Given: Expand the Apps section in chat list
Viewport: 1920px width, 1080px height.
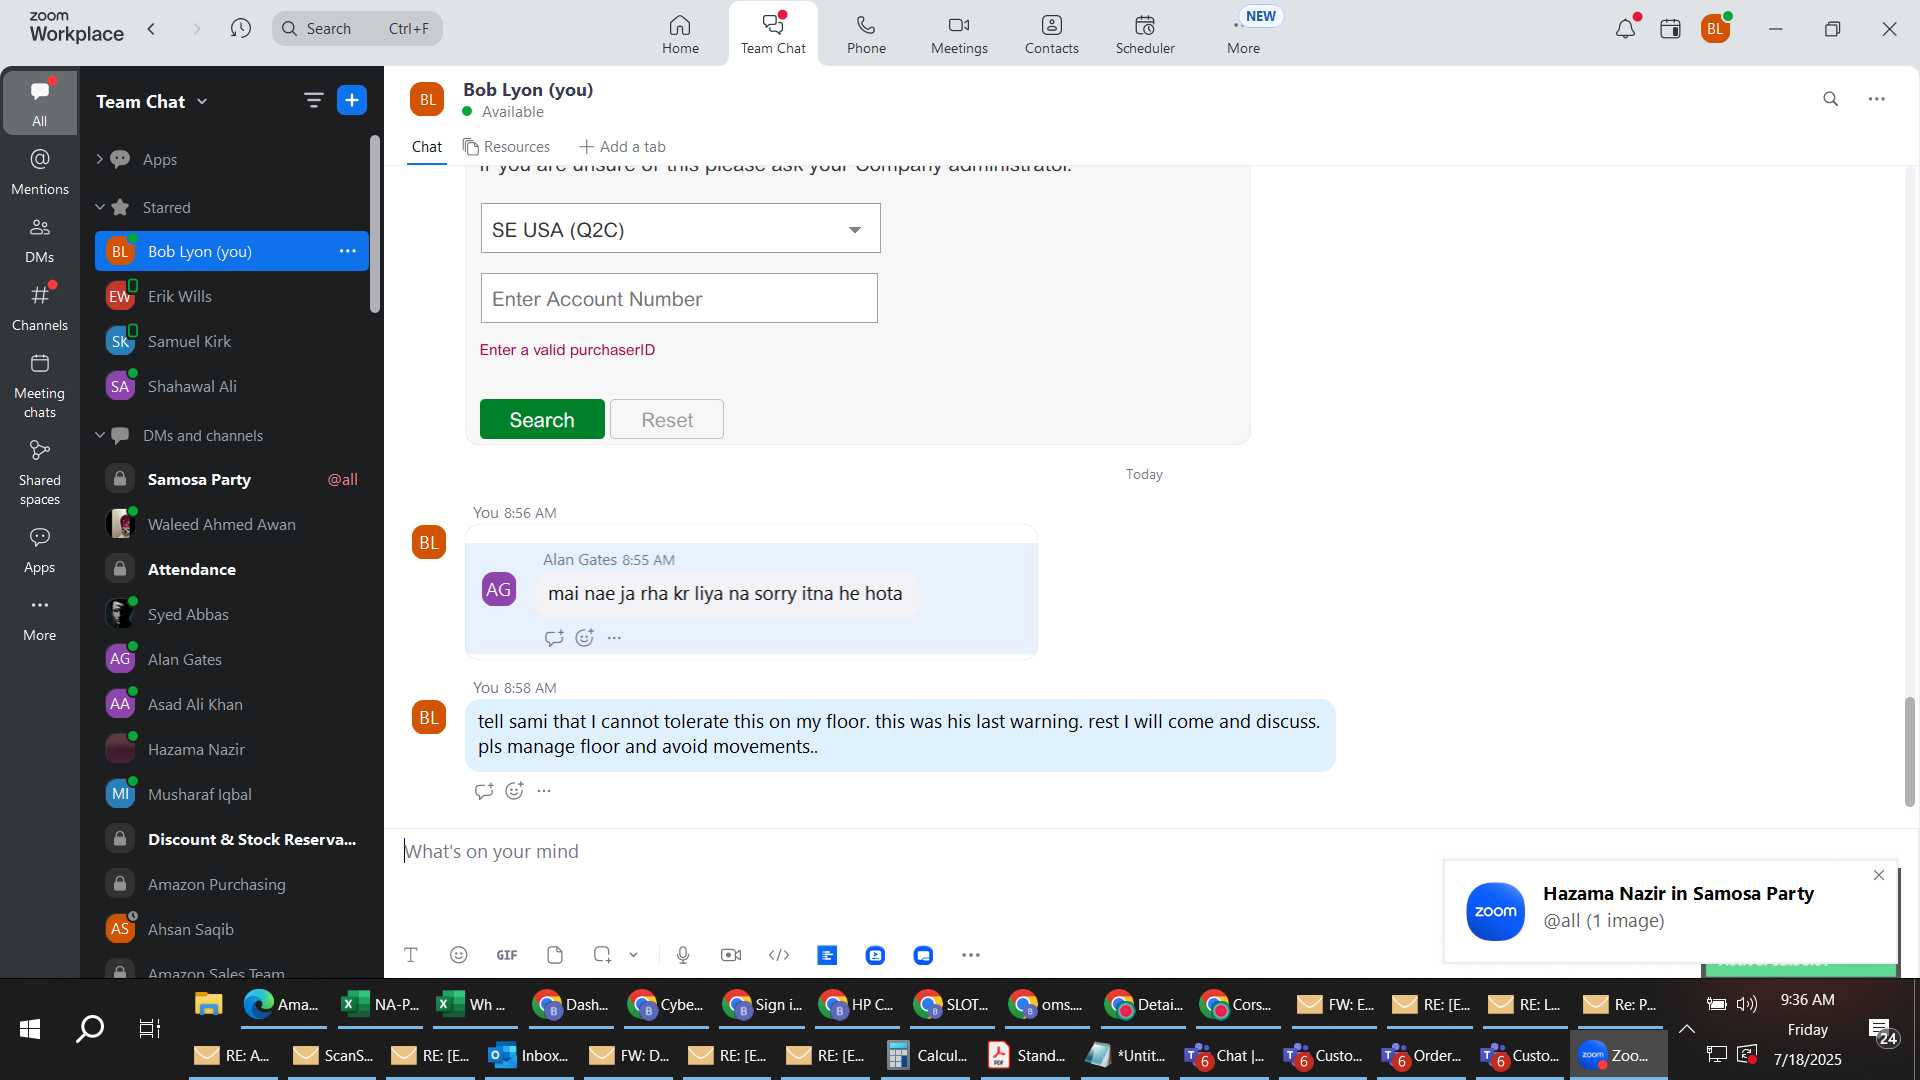Looking at the screenshot, I should coord(99,159).
